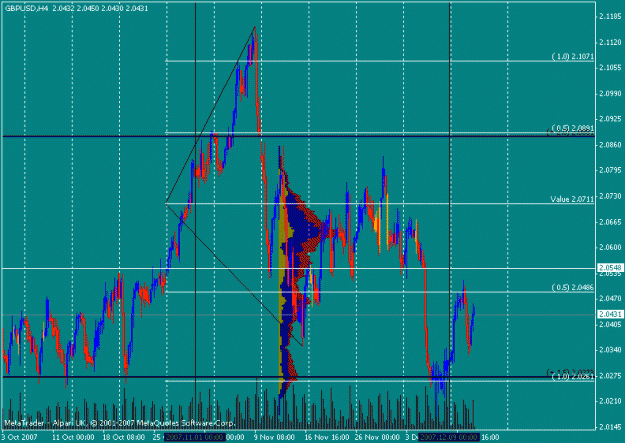
Task: Click the 2.1055 price axis value
Action: click(610, 68)
